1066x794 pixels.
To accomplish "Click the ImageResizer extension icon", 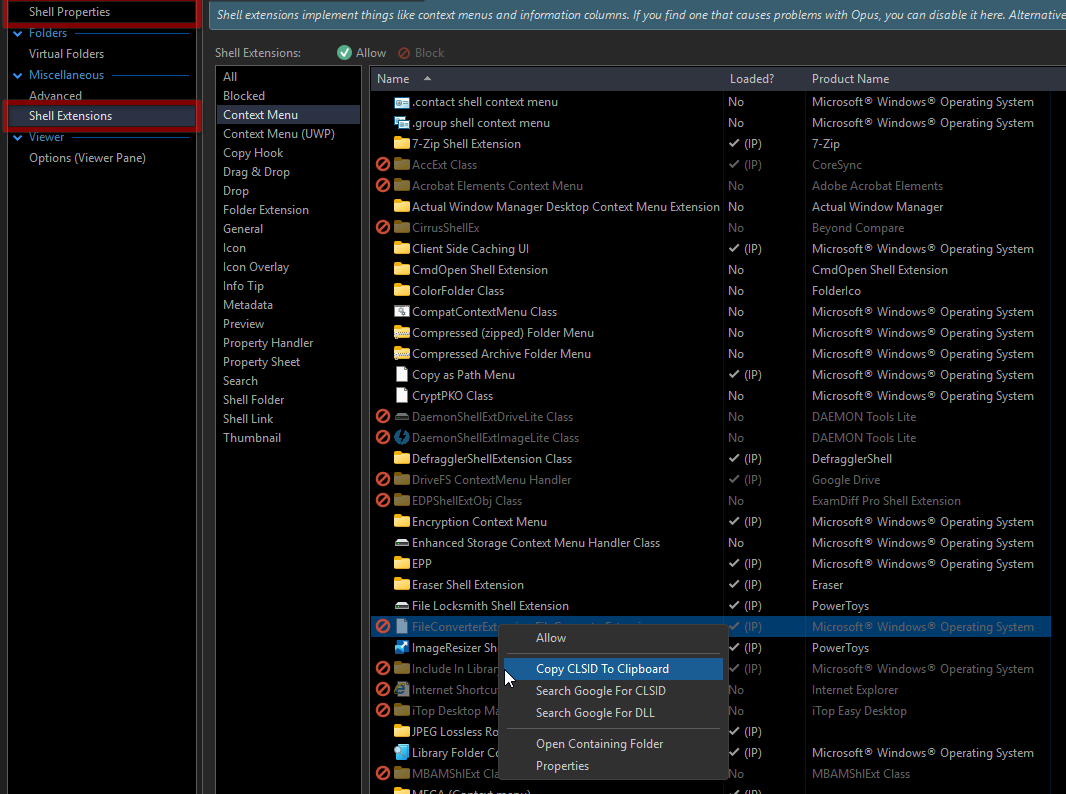I will (402, 648).
